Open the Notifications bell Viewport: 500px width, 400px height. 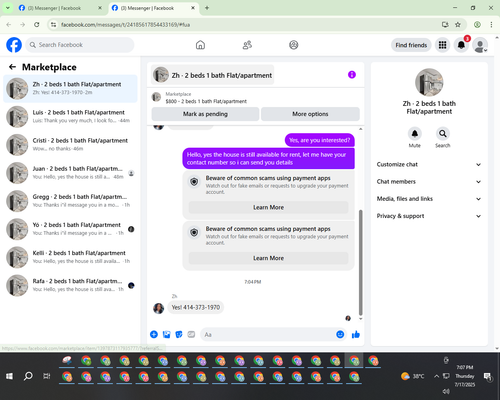pyautogui.click(x=461, y=45)
